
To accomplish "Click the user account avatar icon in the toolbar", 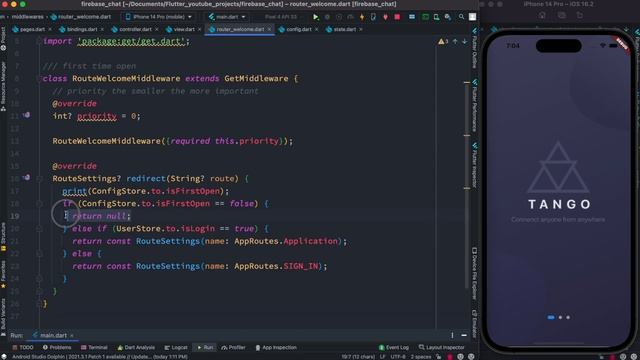I will pos(472,17).
